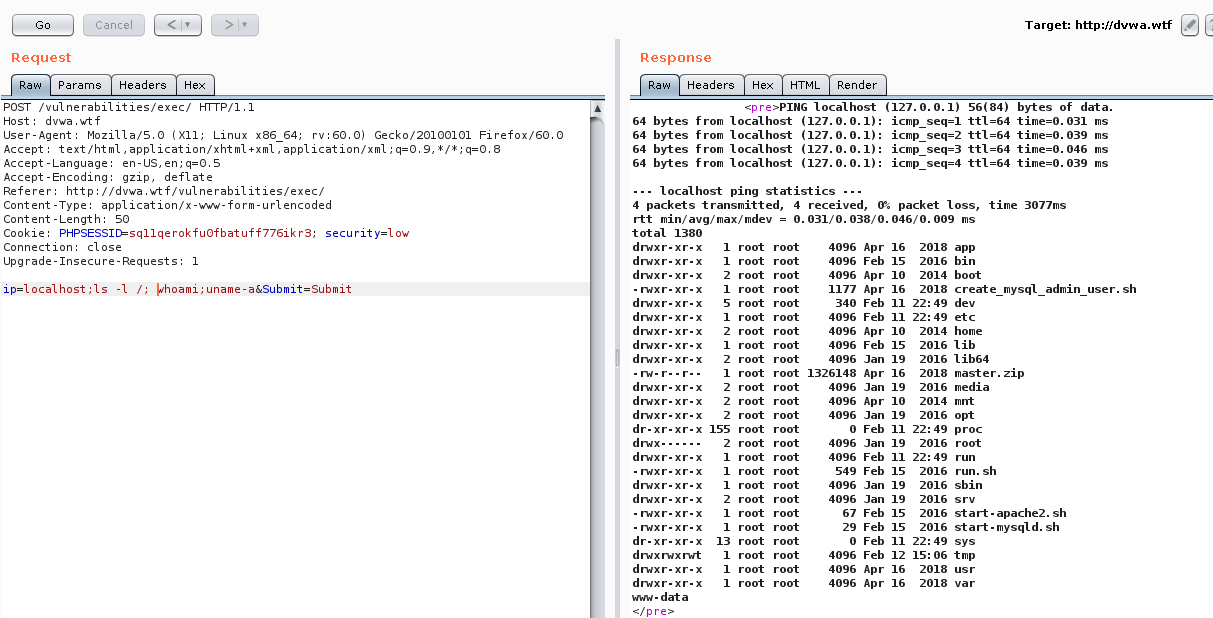The height and width of the screenshot is (618, 1213).
Task: Click the lib64 directory listing row
Action: click(x=811, y=359)
